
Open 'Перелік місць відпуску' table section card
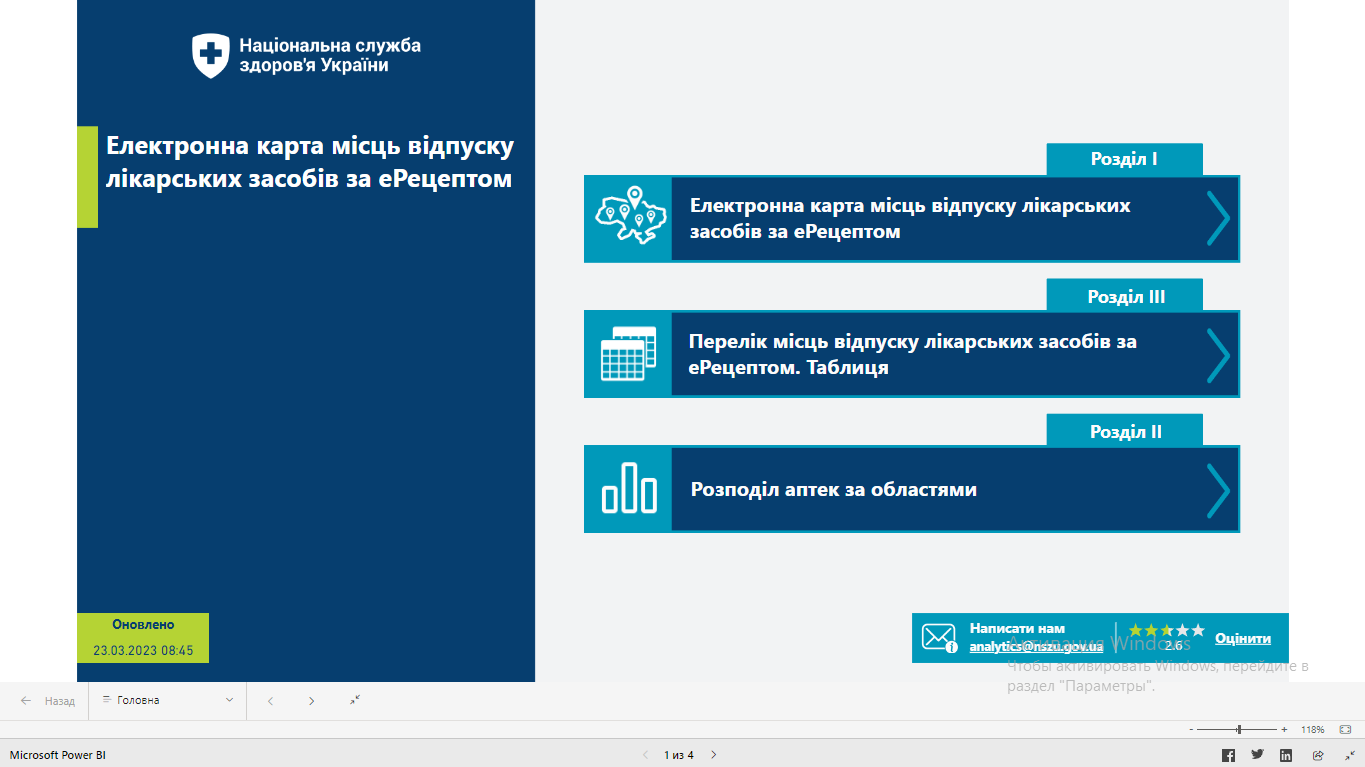(x=912, y=354)
